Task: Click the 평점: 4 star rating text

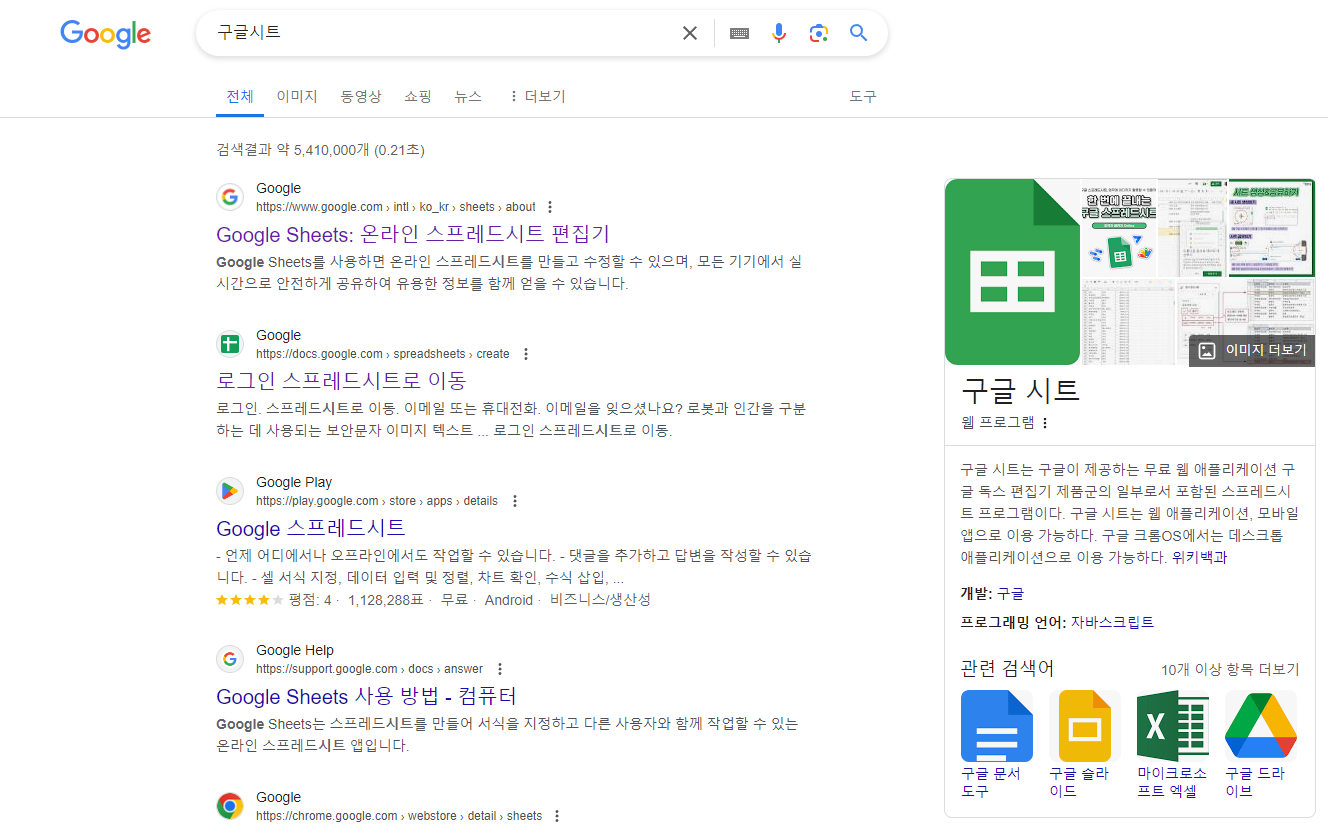Action: pyautogui.click(x=309, y=600)
